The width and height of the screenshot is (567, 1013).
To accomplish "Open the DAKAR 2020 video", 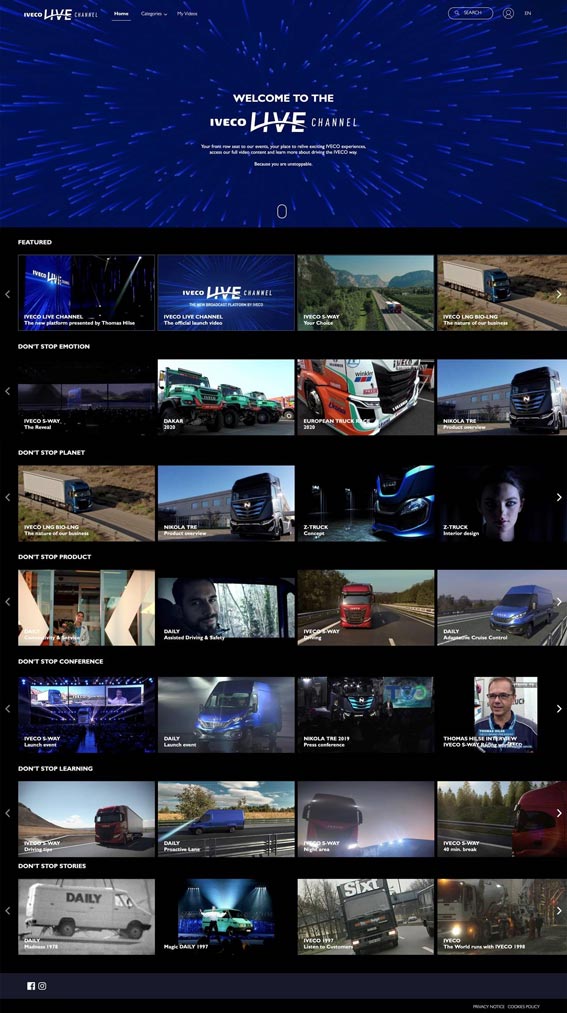I will (x=226, y=397).
